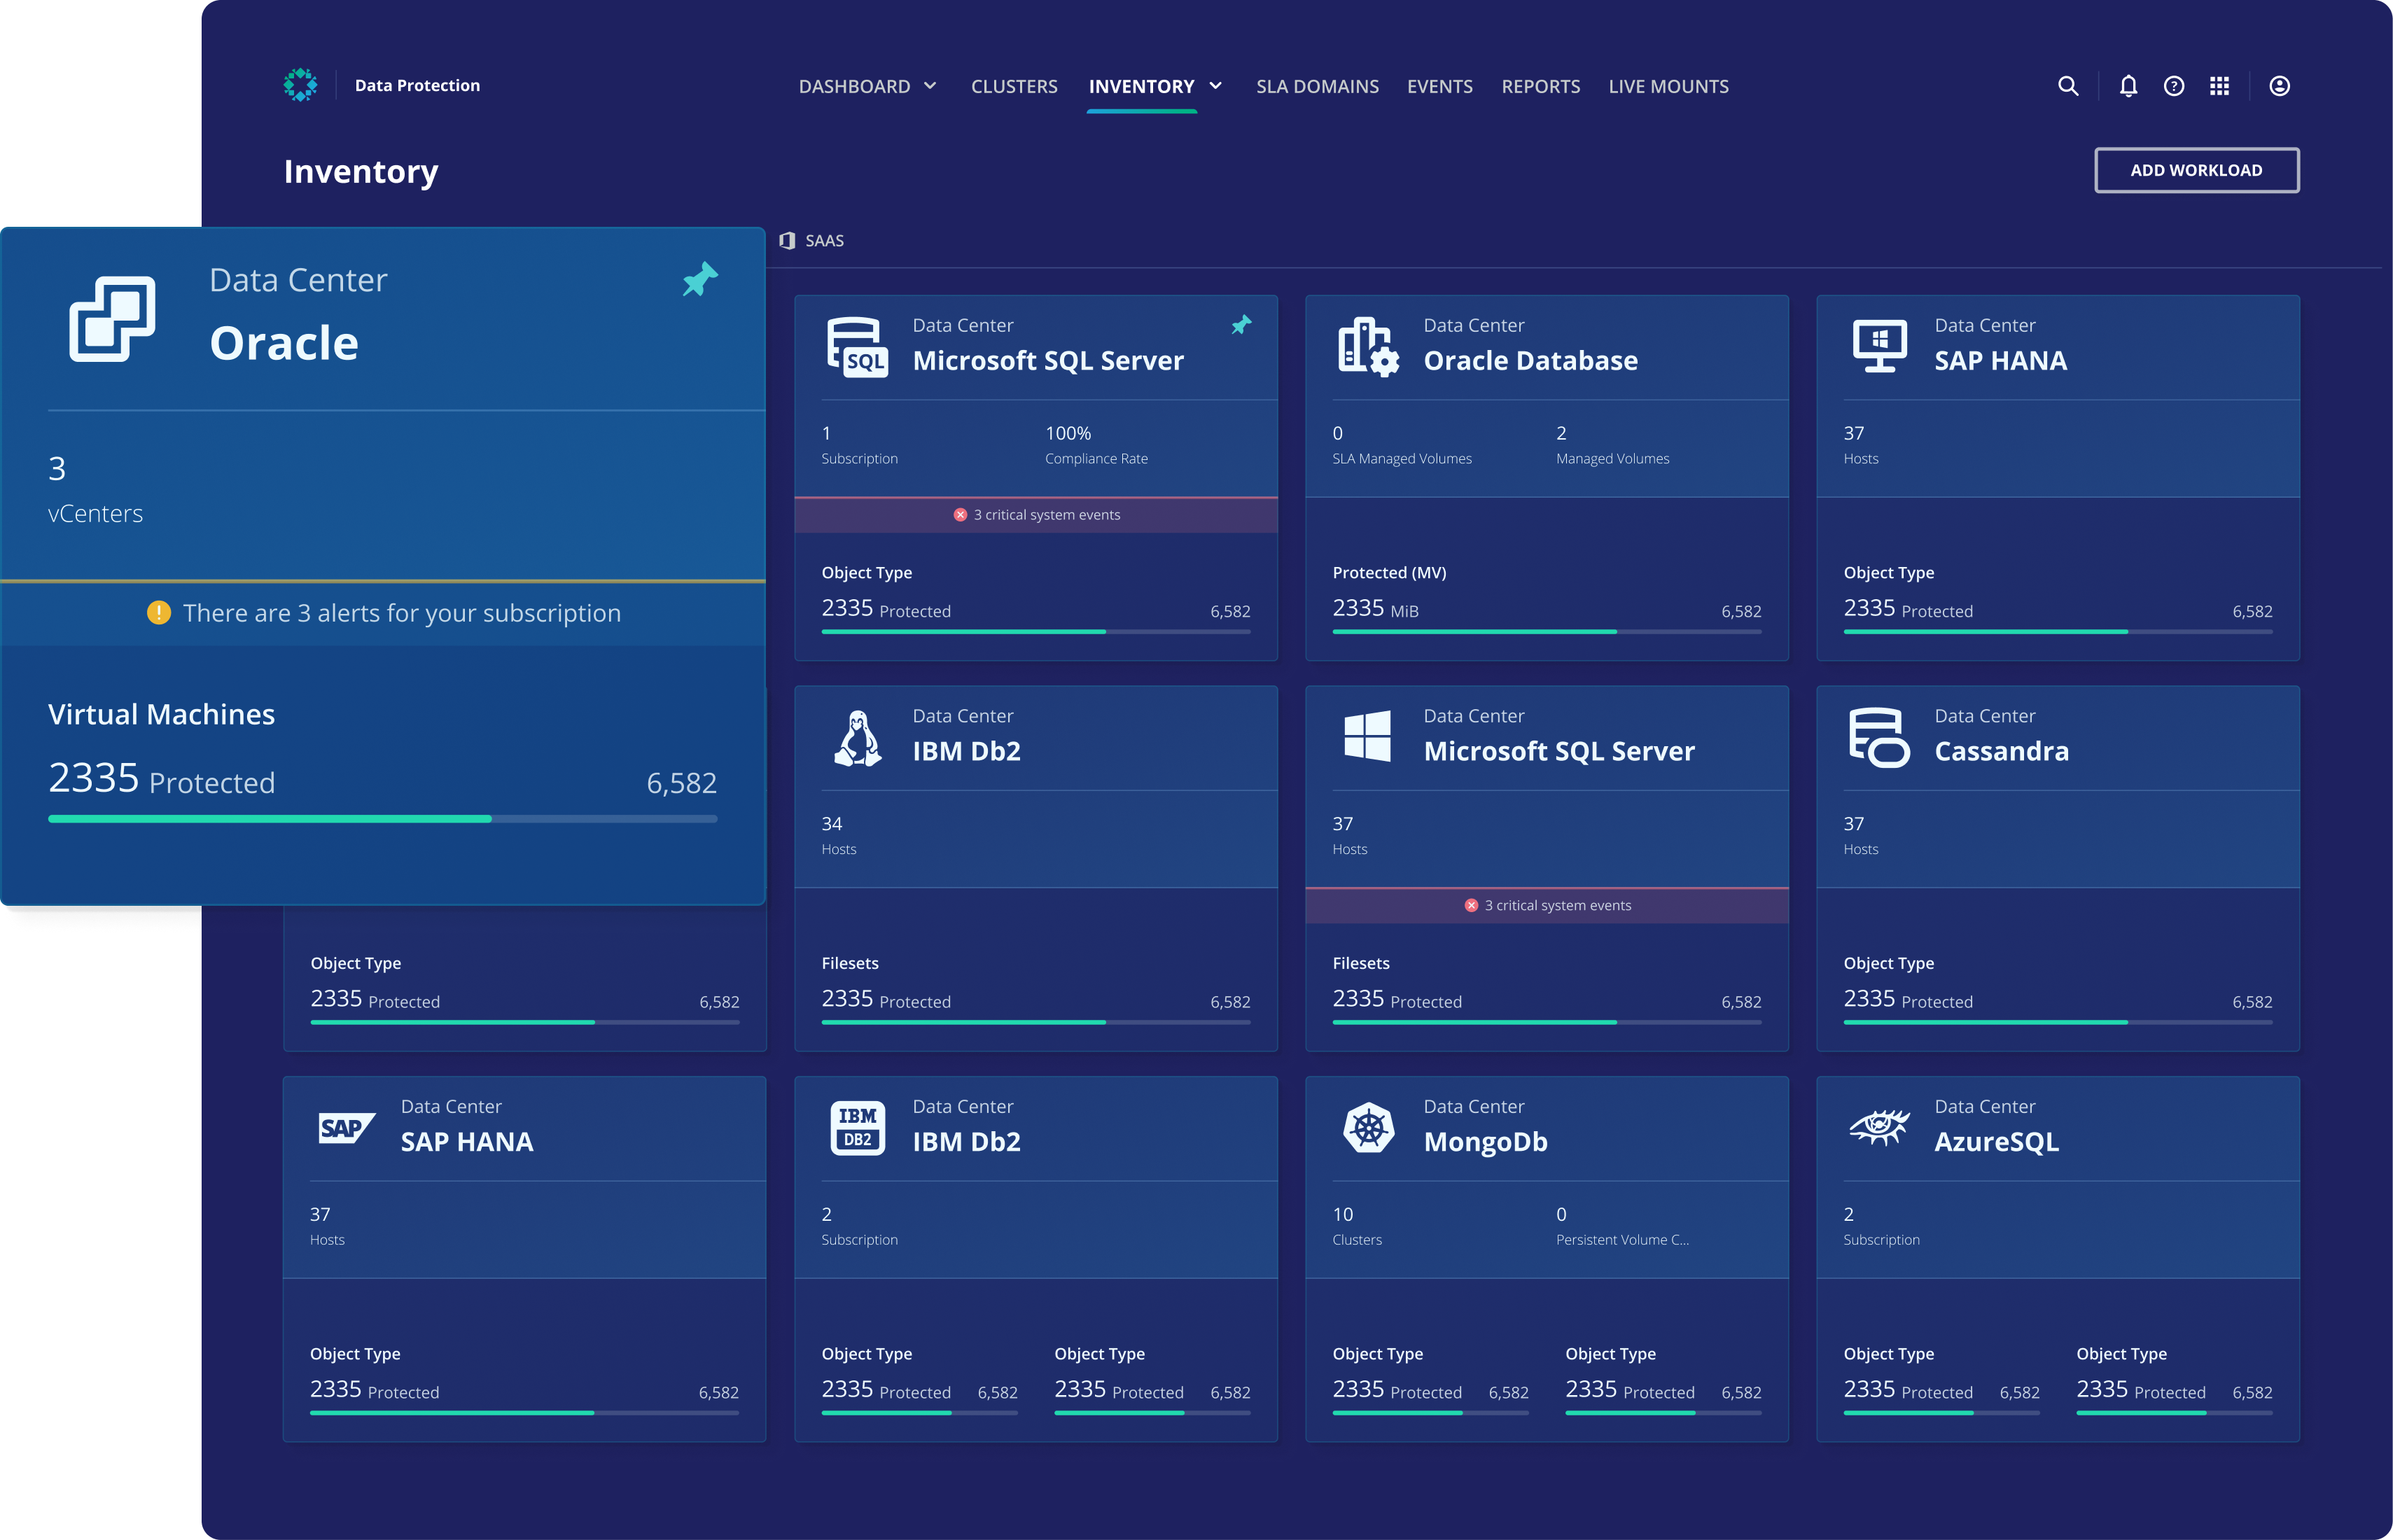Viewport: 2393px width, 1540px height.
Task: Go to Live Mounts
Action: (1668, 86)
